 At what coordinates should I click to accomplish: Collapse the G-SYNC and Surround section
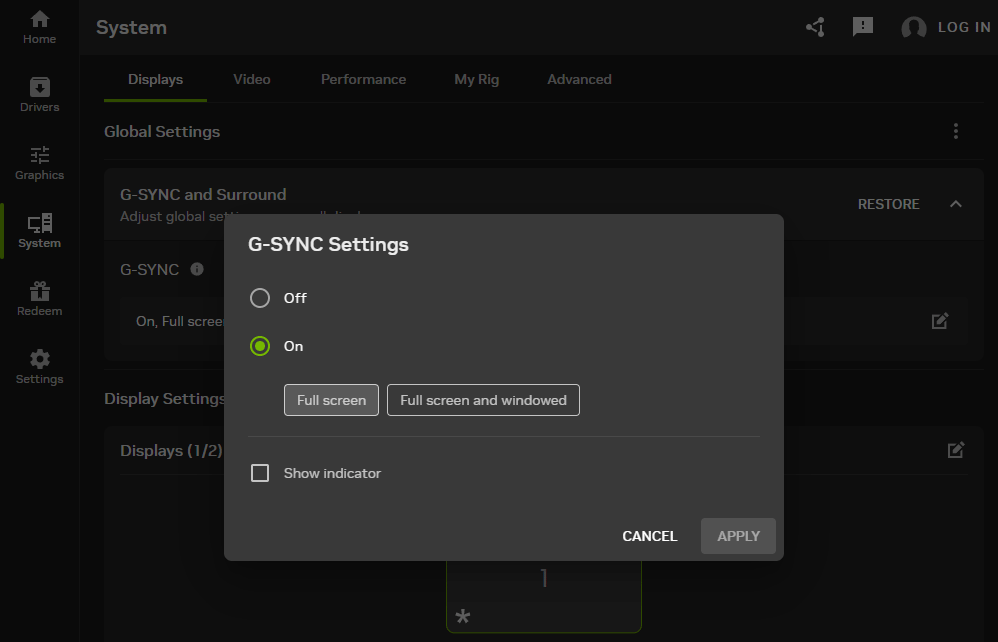click(x=955, y=204)
